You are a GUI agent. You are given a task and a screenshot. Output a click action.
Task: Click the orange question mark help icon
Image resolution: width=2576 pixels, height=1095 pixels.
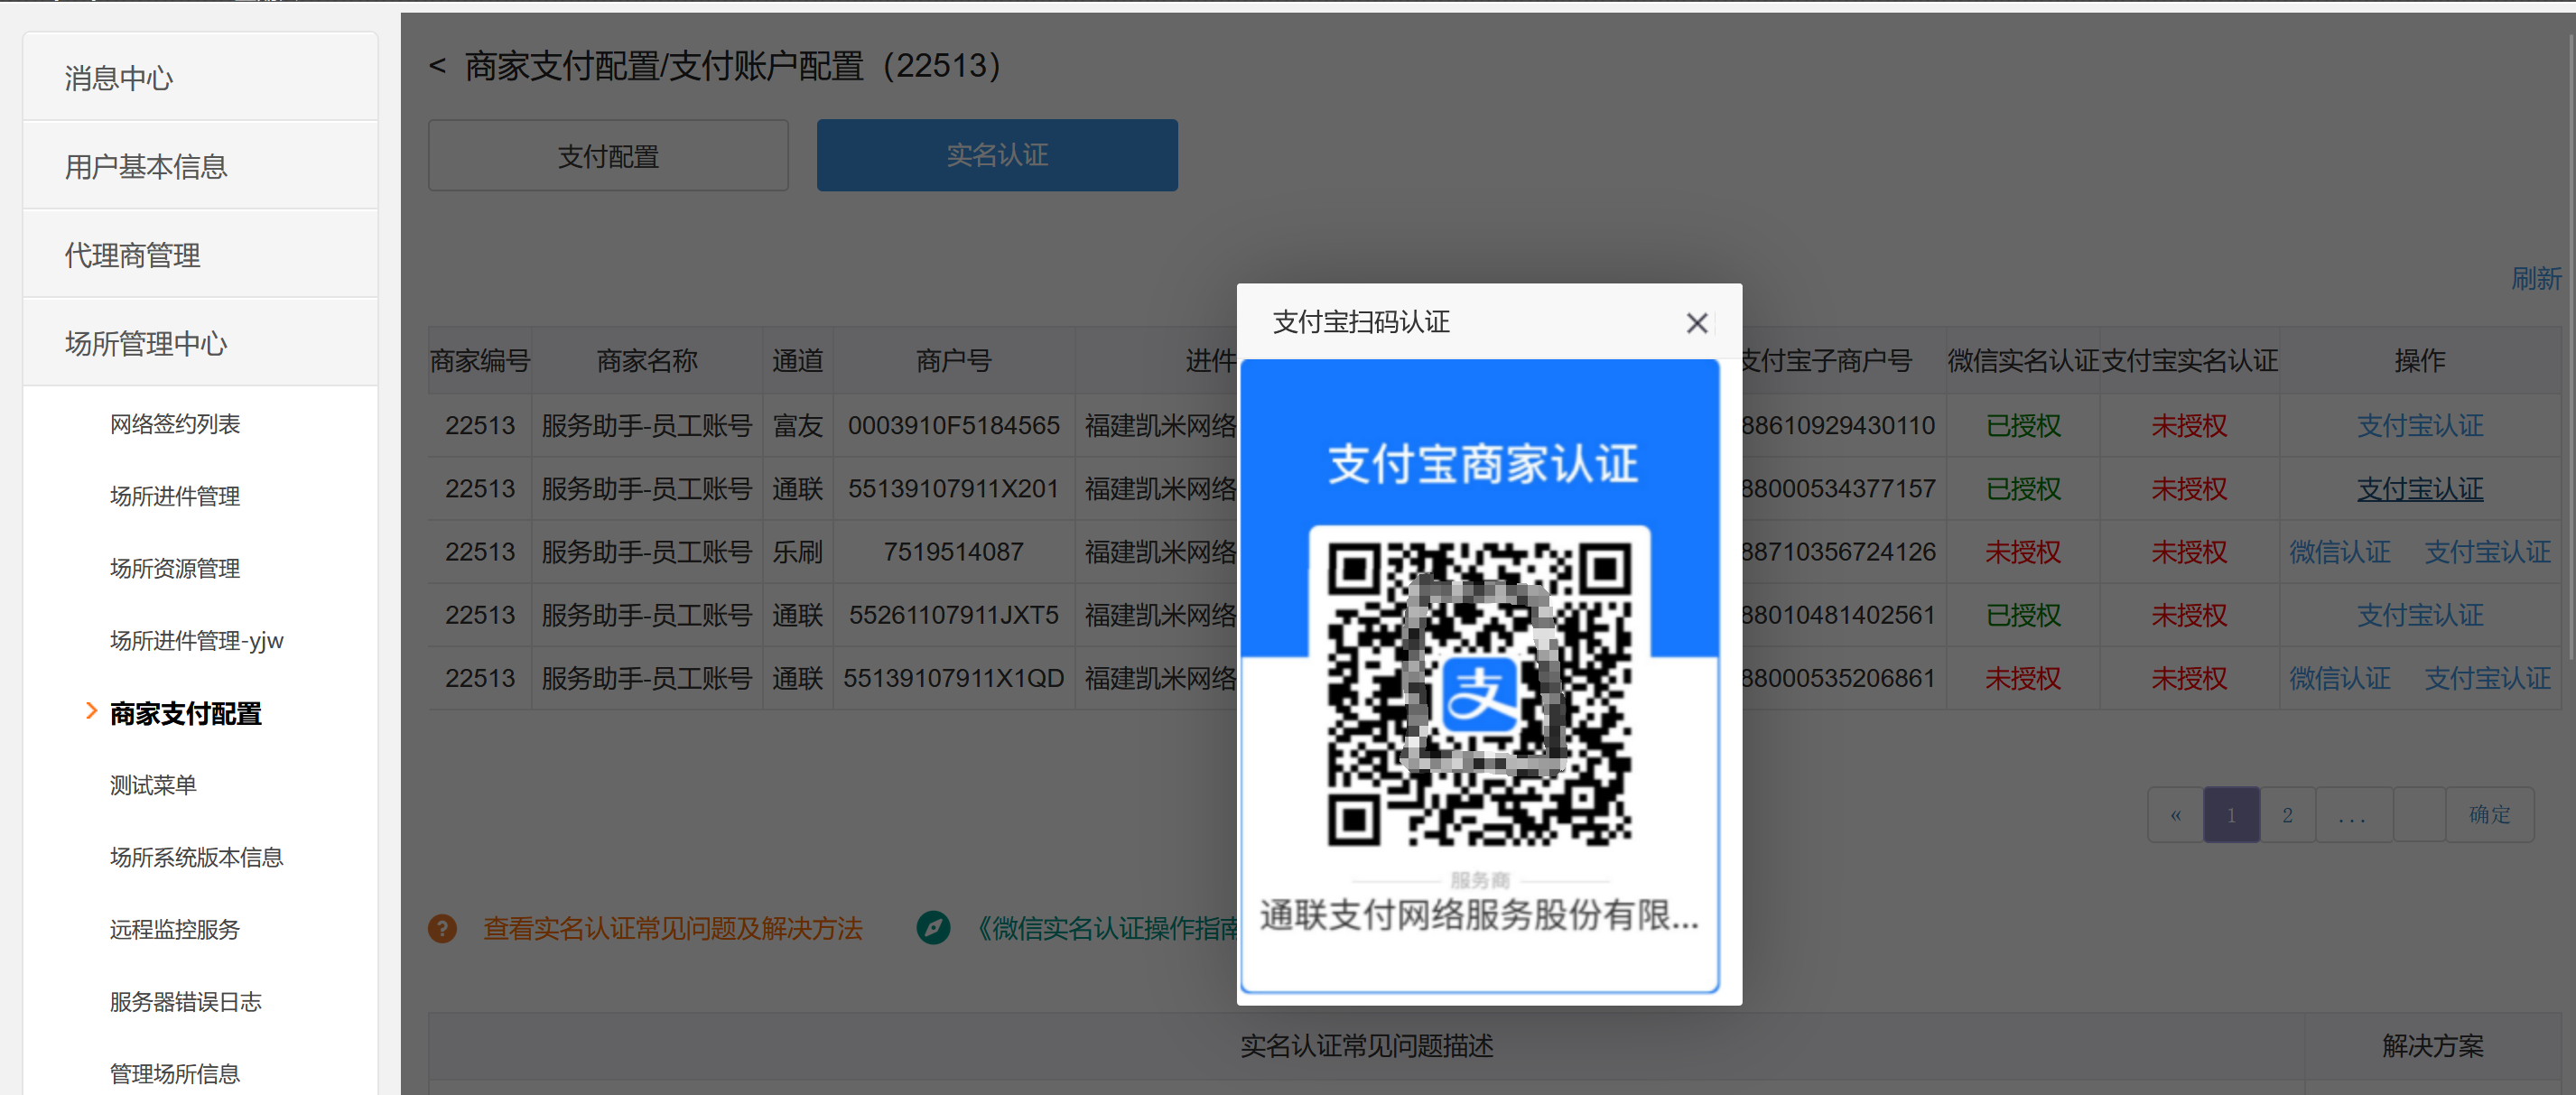tap(442, 929)
